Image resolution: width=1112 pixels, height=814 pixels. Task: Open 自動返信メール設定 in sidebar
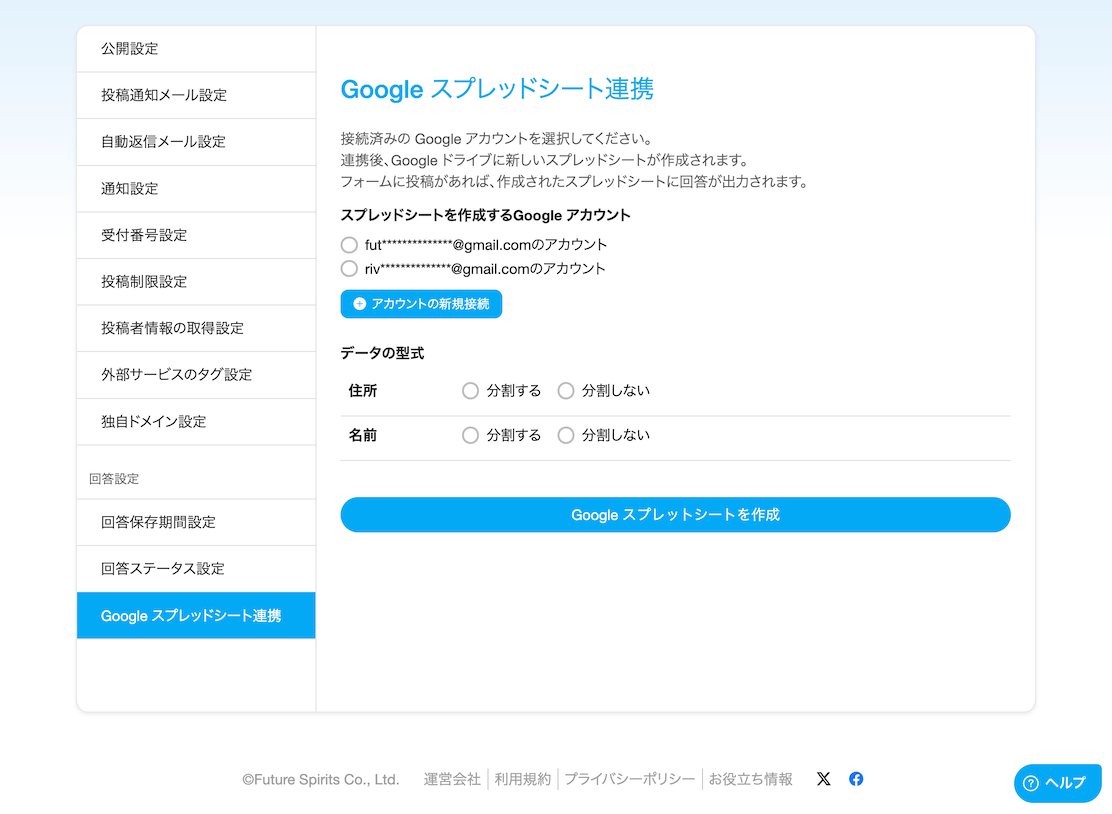pyautogui.click(x=196, y=142)
